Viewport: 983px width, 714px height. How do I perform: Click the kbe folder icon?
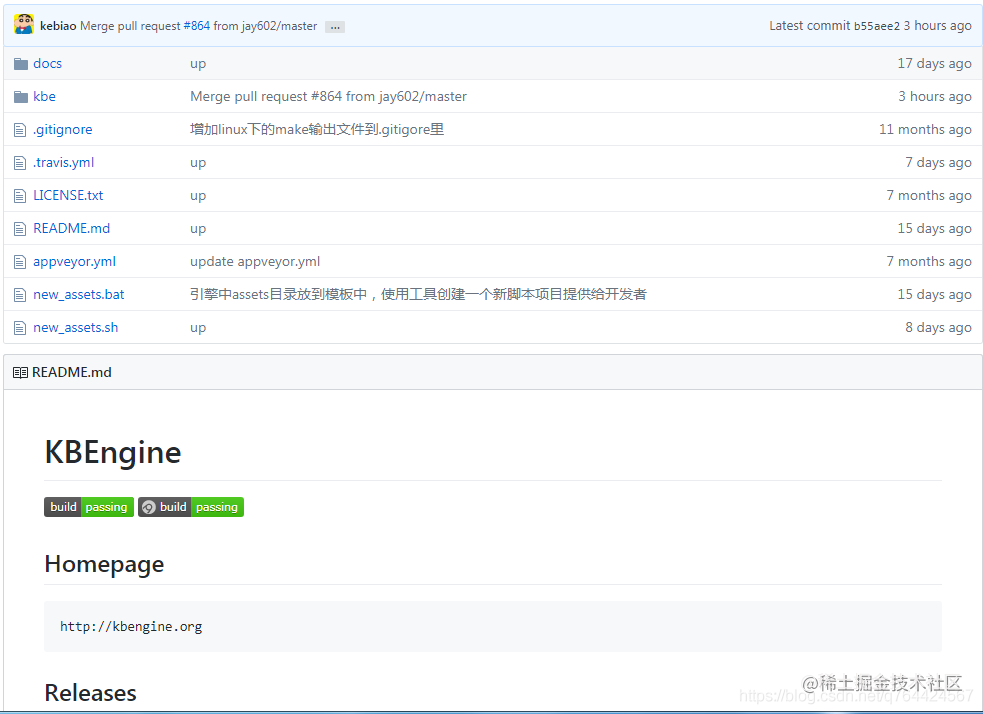click(x=19, y=96)
